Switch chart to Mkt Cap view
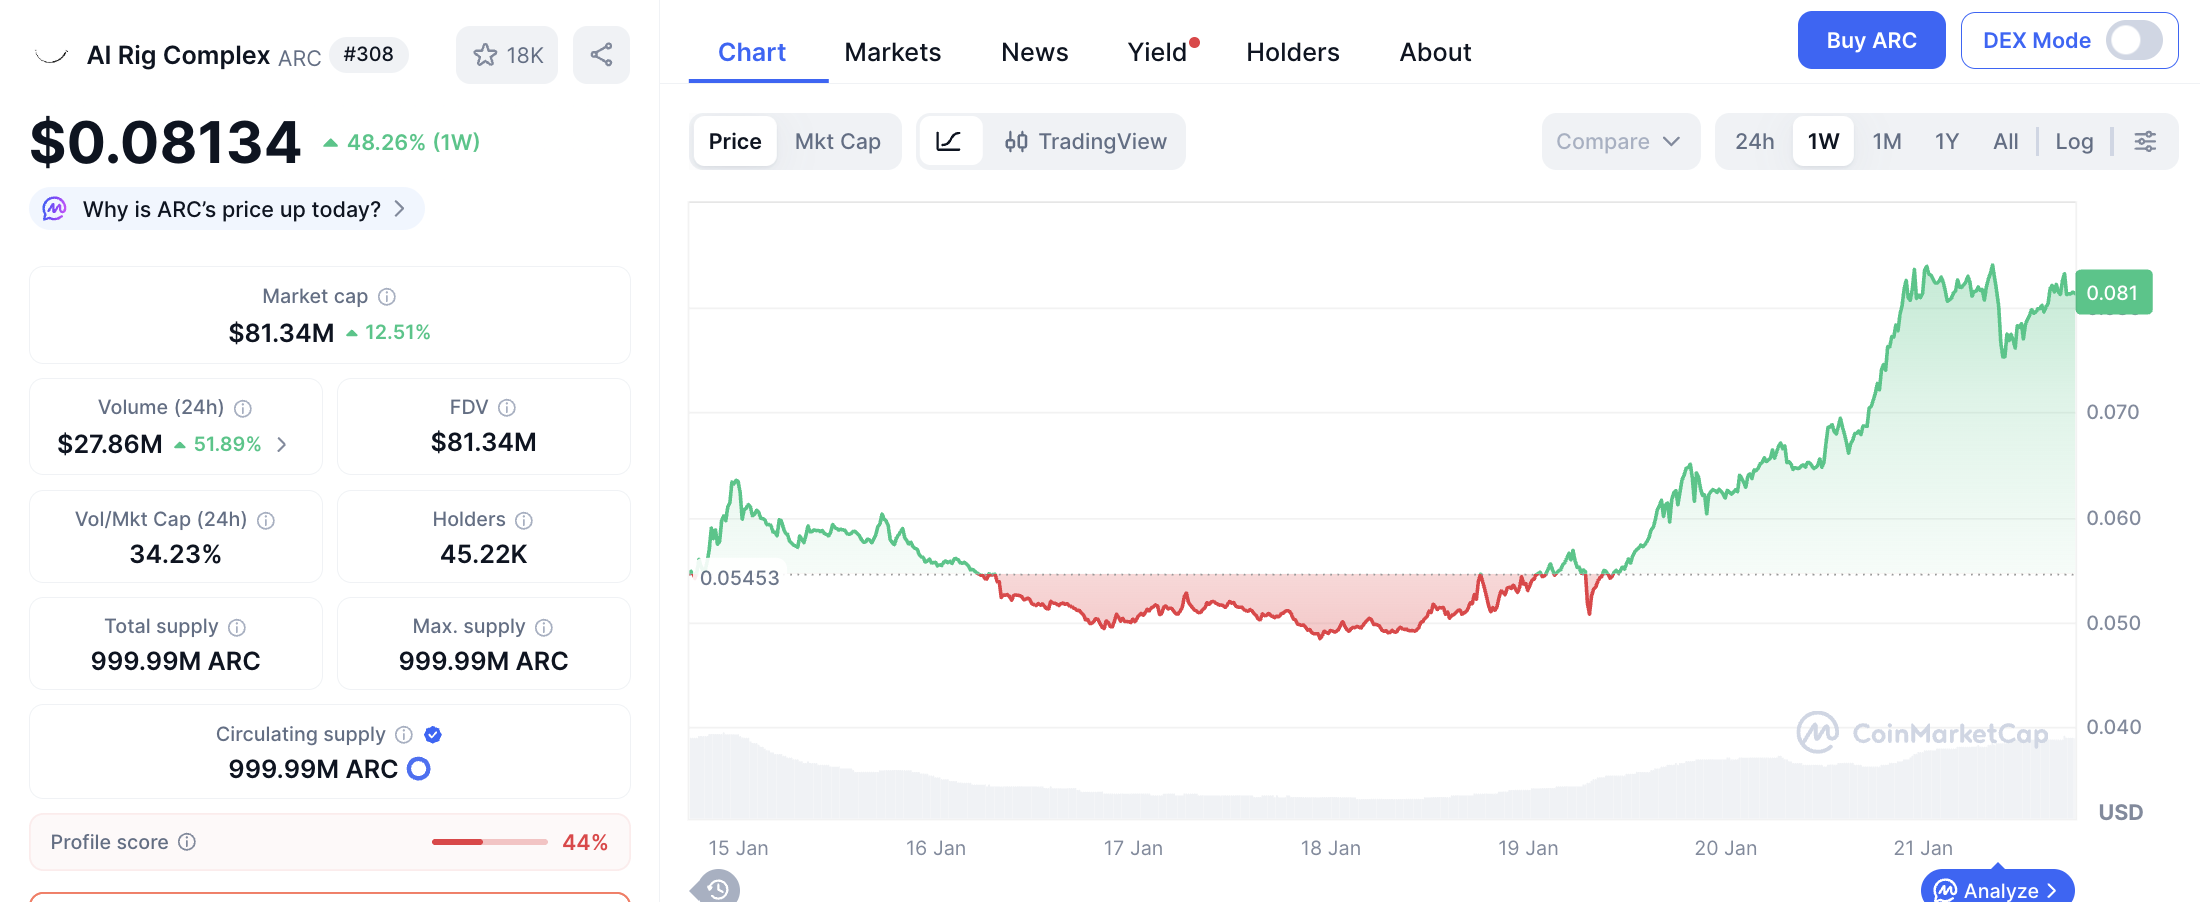 pos(837,142)
